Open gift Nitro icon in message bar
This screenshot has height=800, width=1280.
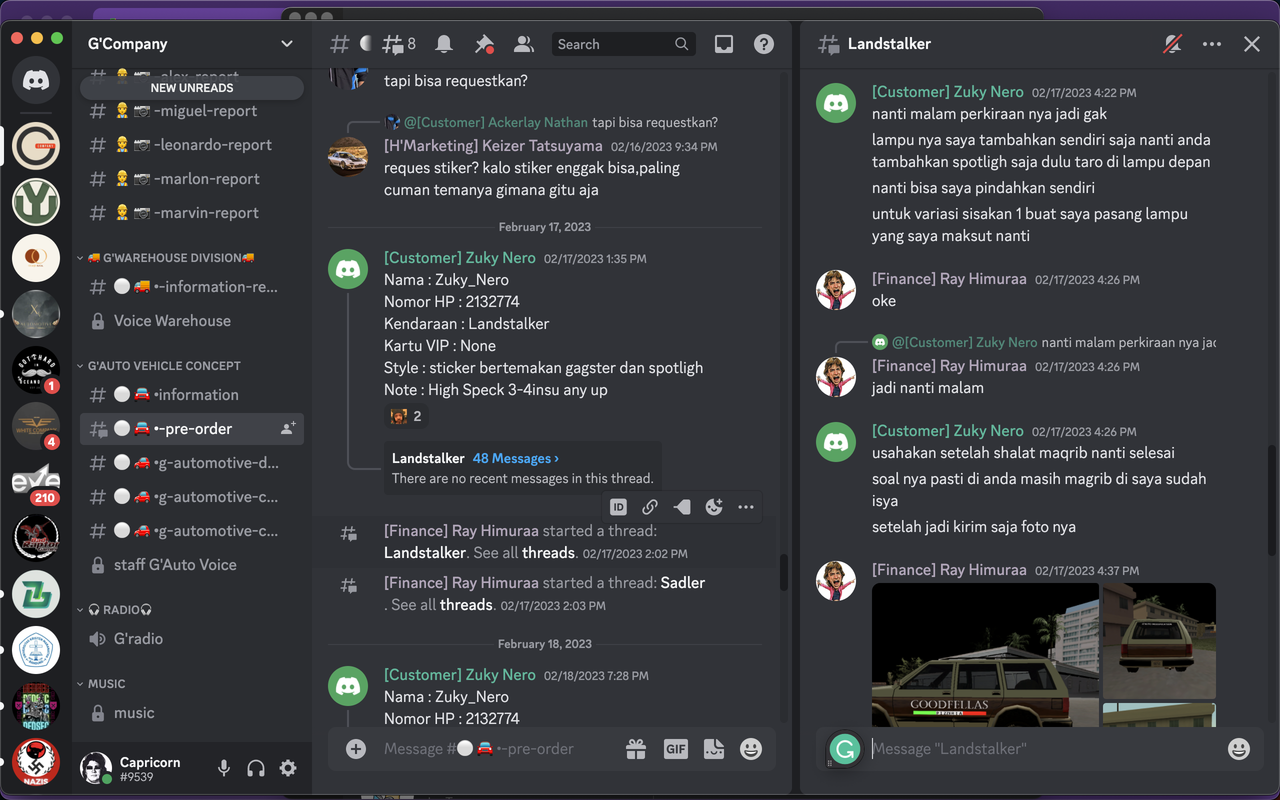pyautogui.click(x=636, y=749)
